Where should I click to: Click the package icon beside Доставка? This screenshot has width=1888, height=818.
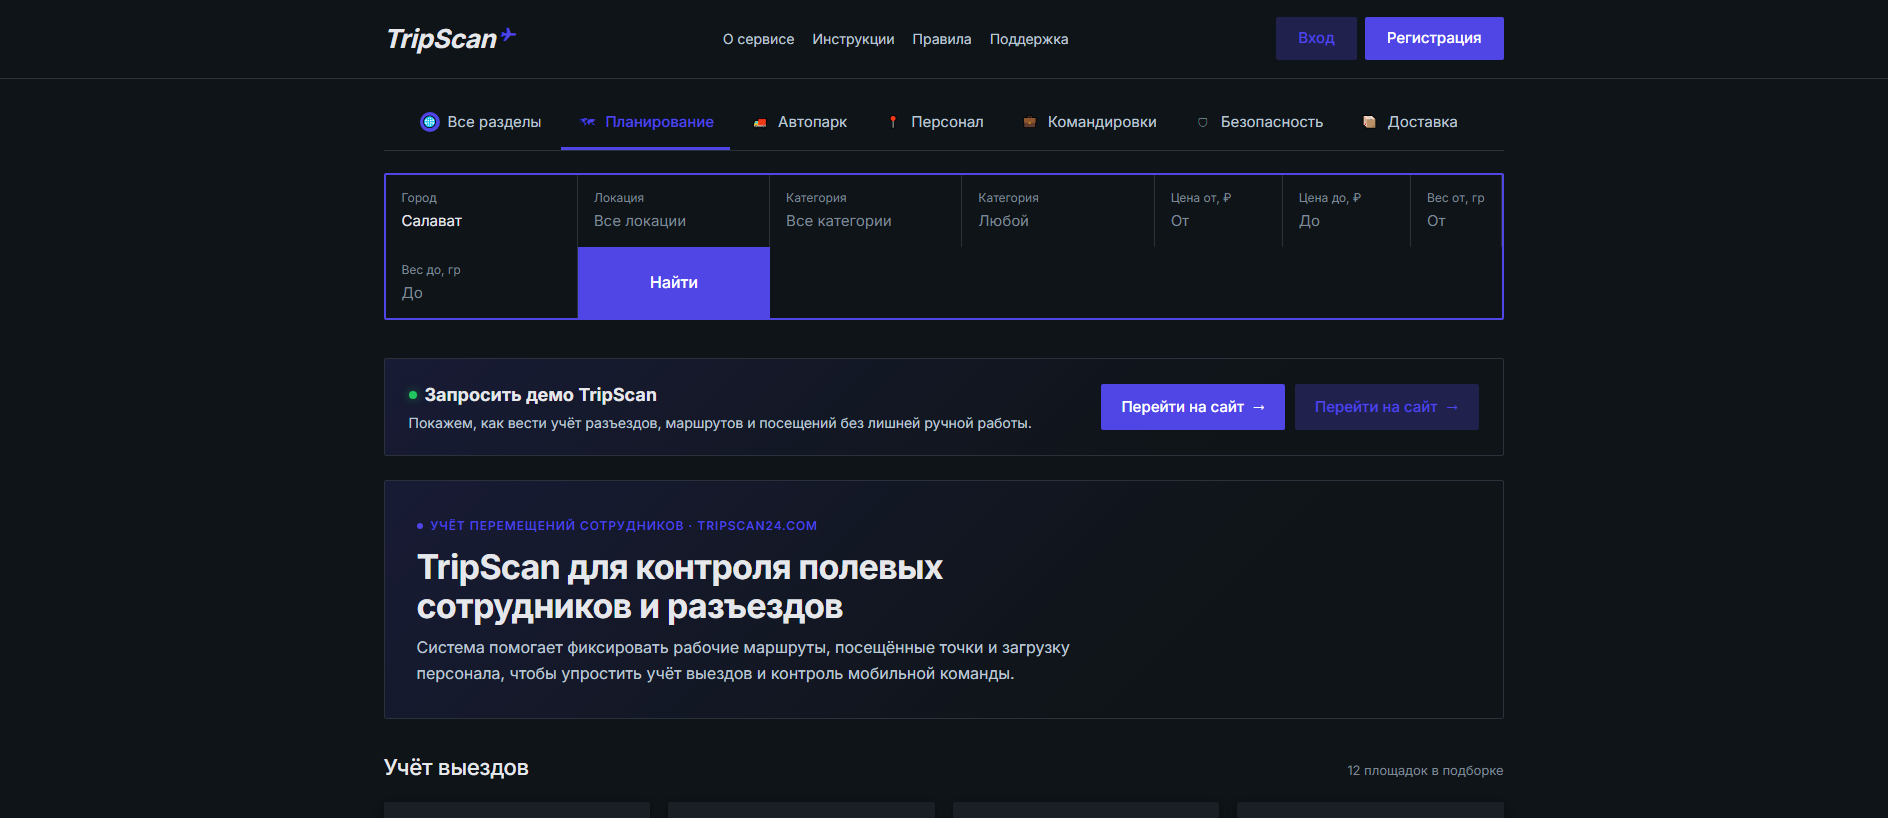pyautogui.click(x=1370, y=122)
